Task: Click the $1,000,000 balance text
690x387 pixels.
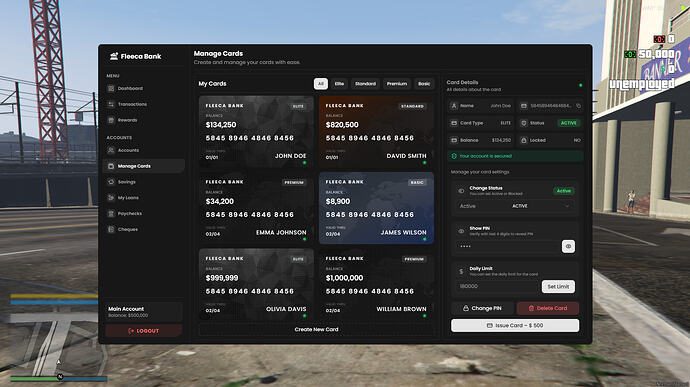Action: (x=345, y=278)
